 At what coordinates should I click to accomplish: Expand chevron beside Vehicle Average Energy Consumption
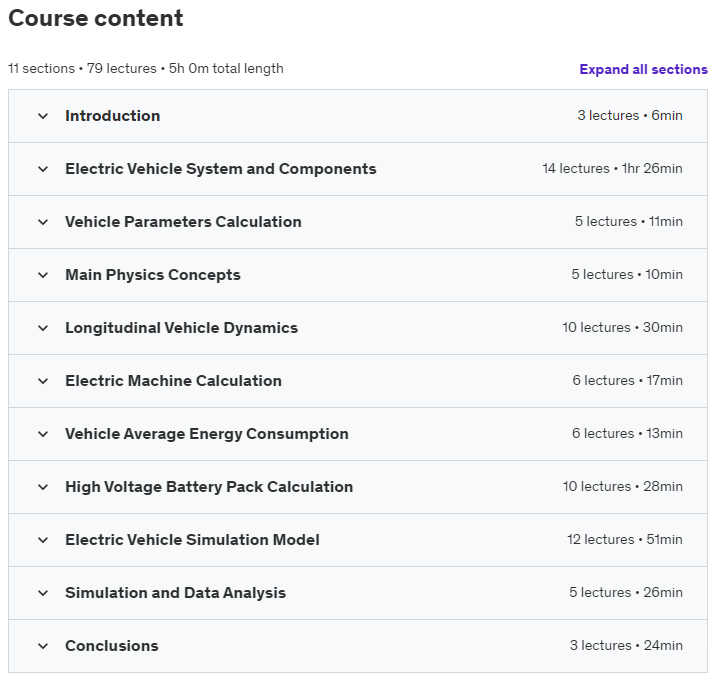43,434
